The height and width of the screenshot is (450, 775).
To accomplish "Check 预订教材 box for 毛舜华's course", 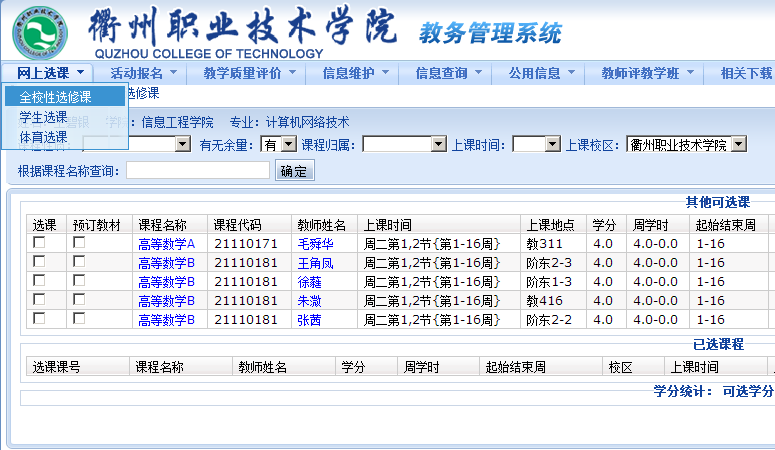I will pos(79,243).
